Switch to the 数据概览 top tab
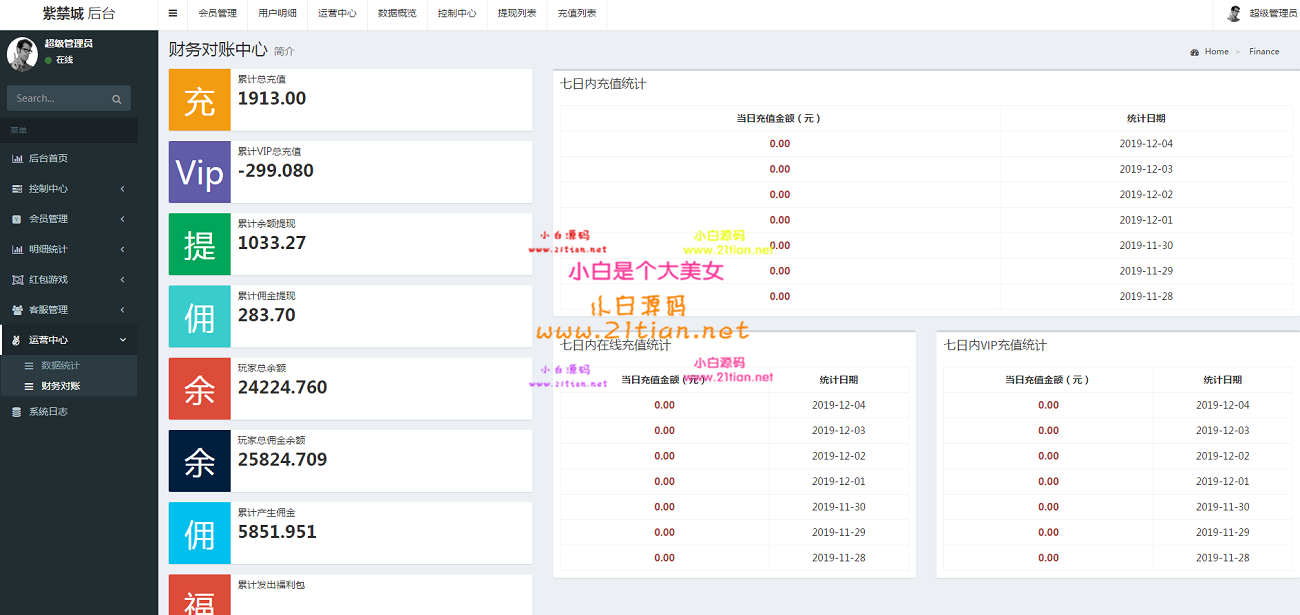Screen dimensions: 1300x615 tap(397, 14)
